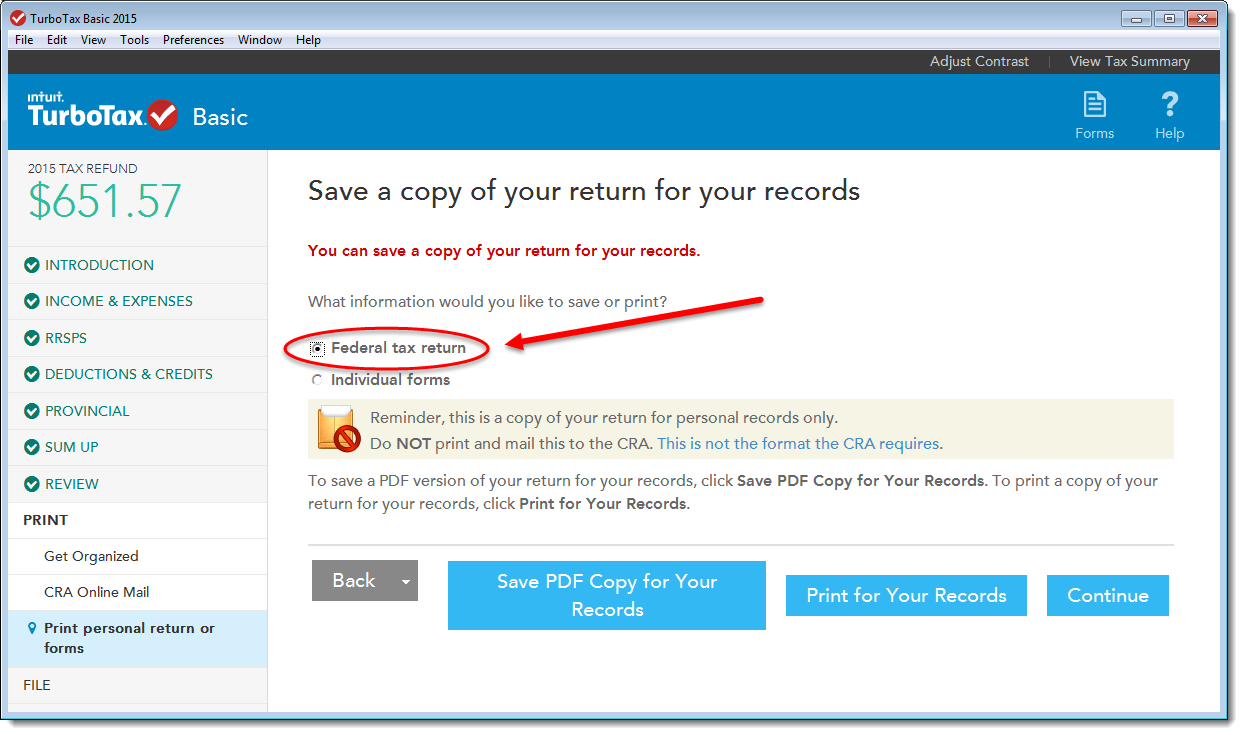Click the location pin beside Print personal return
The height and width of the screenshot is (735, 1243).
(x=32, y=629)
